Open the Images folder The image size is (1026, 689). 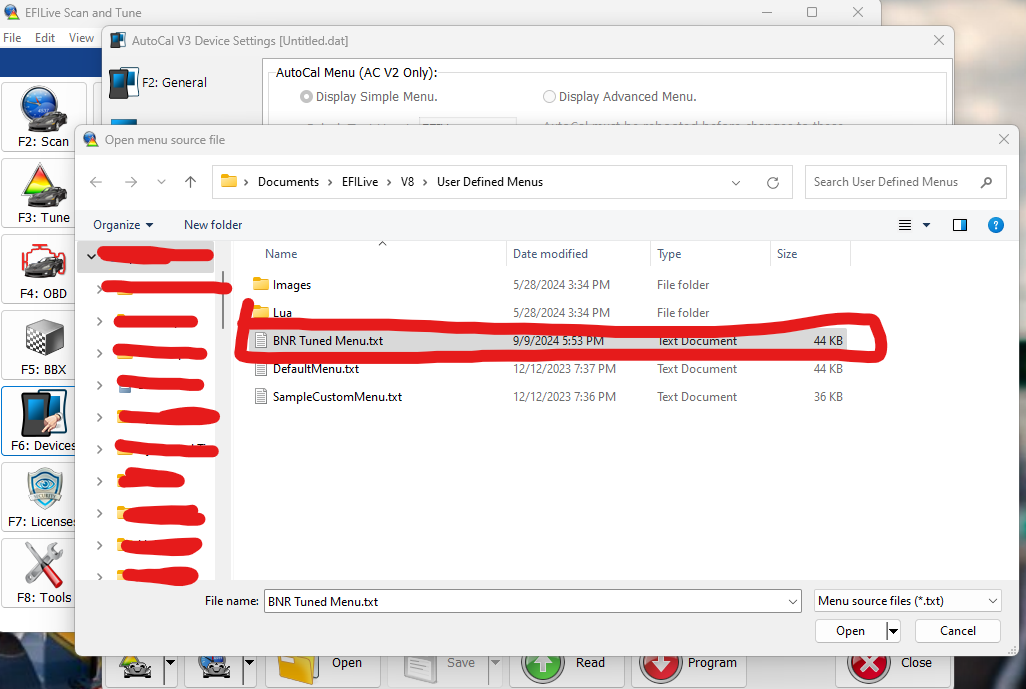point(292,285)
